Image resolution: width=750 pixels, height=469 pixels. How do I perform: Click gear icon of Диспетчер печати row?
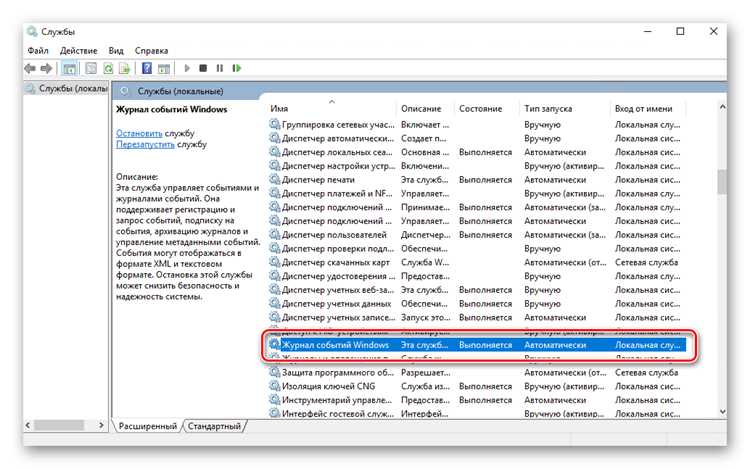coord(275,180)
